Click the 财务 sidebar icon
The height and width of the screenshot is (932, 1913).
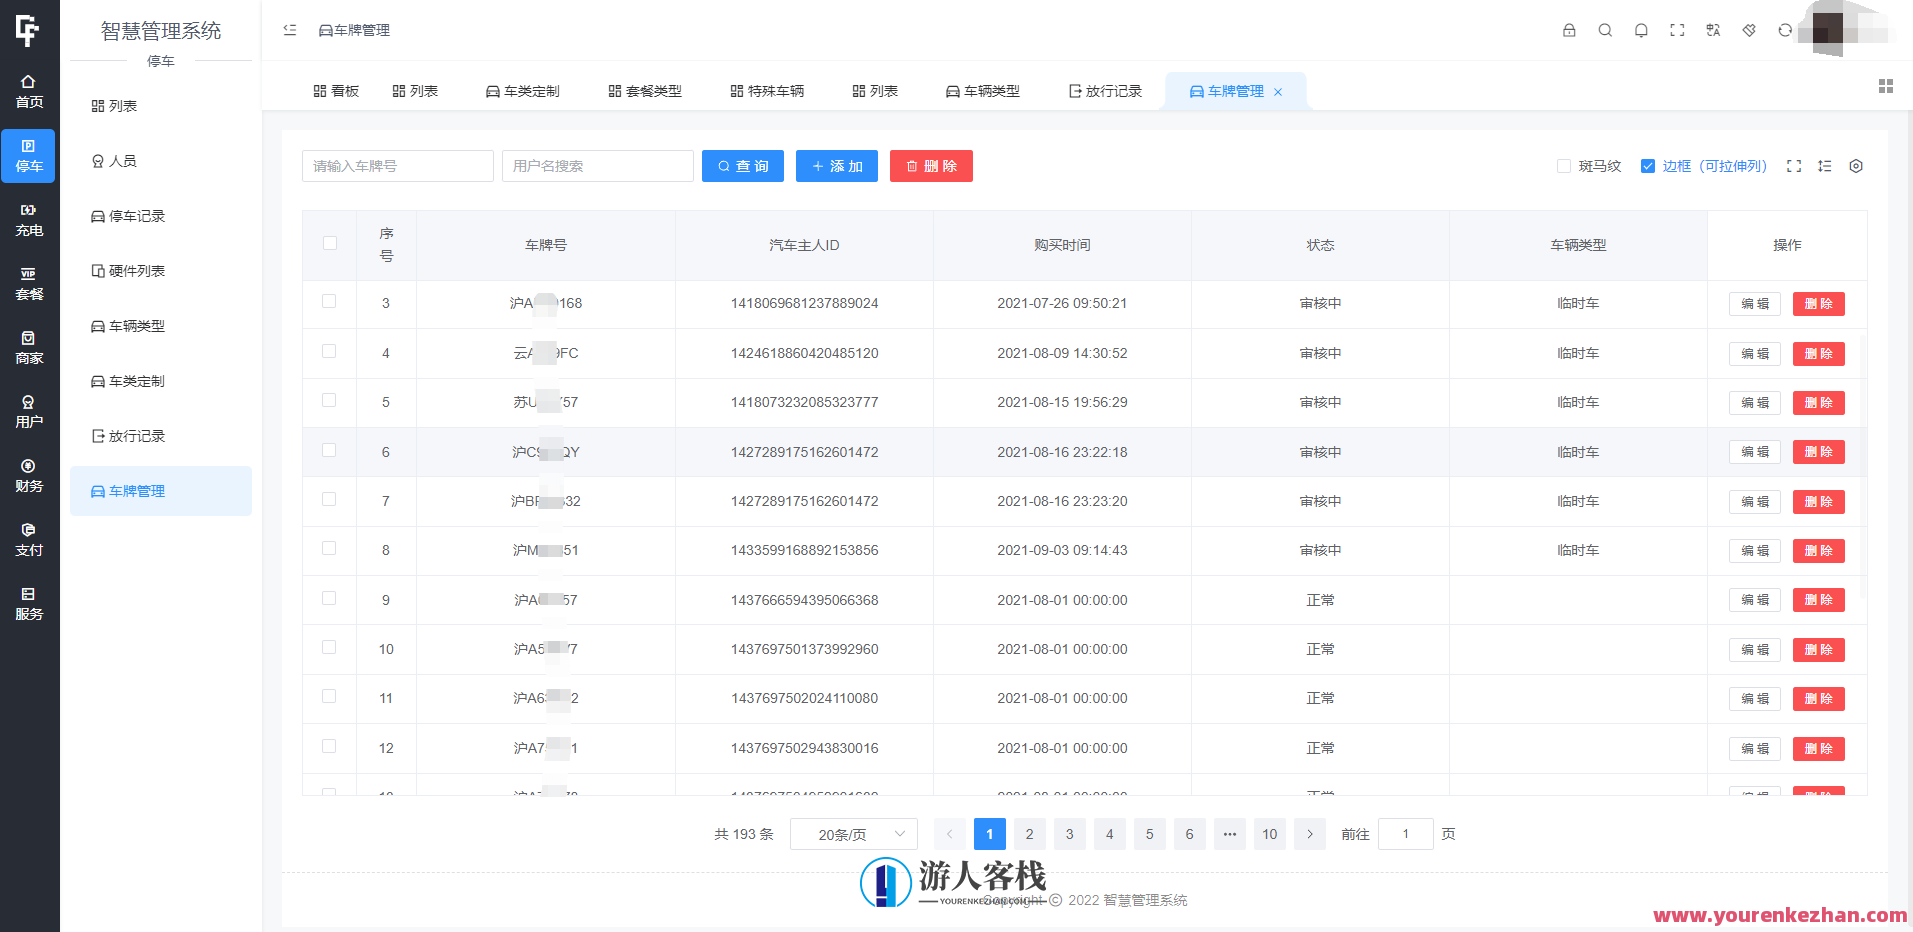point(28,475)
